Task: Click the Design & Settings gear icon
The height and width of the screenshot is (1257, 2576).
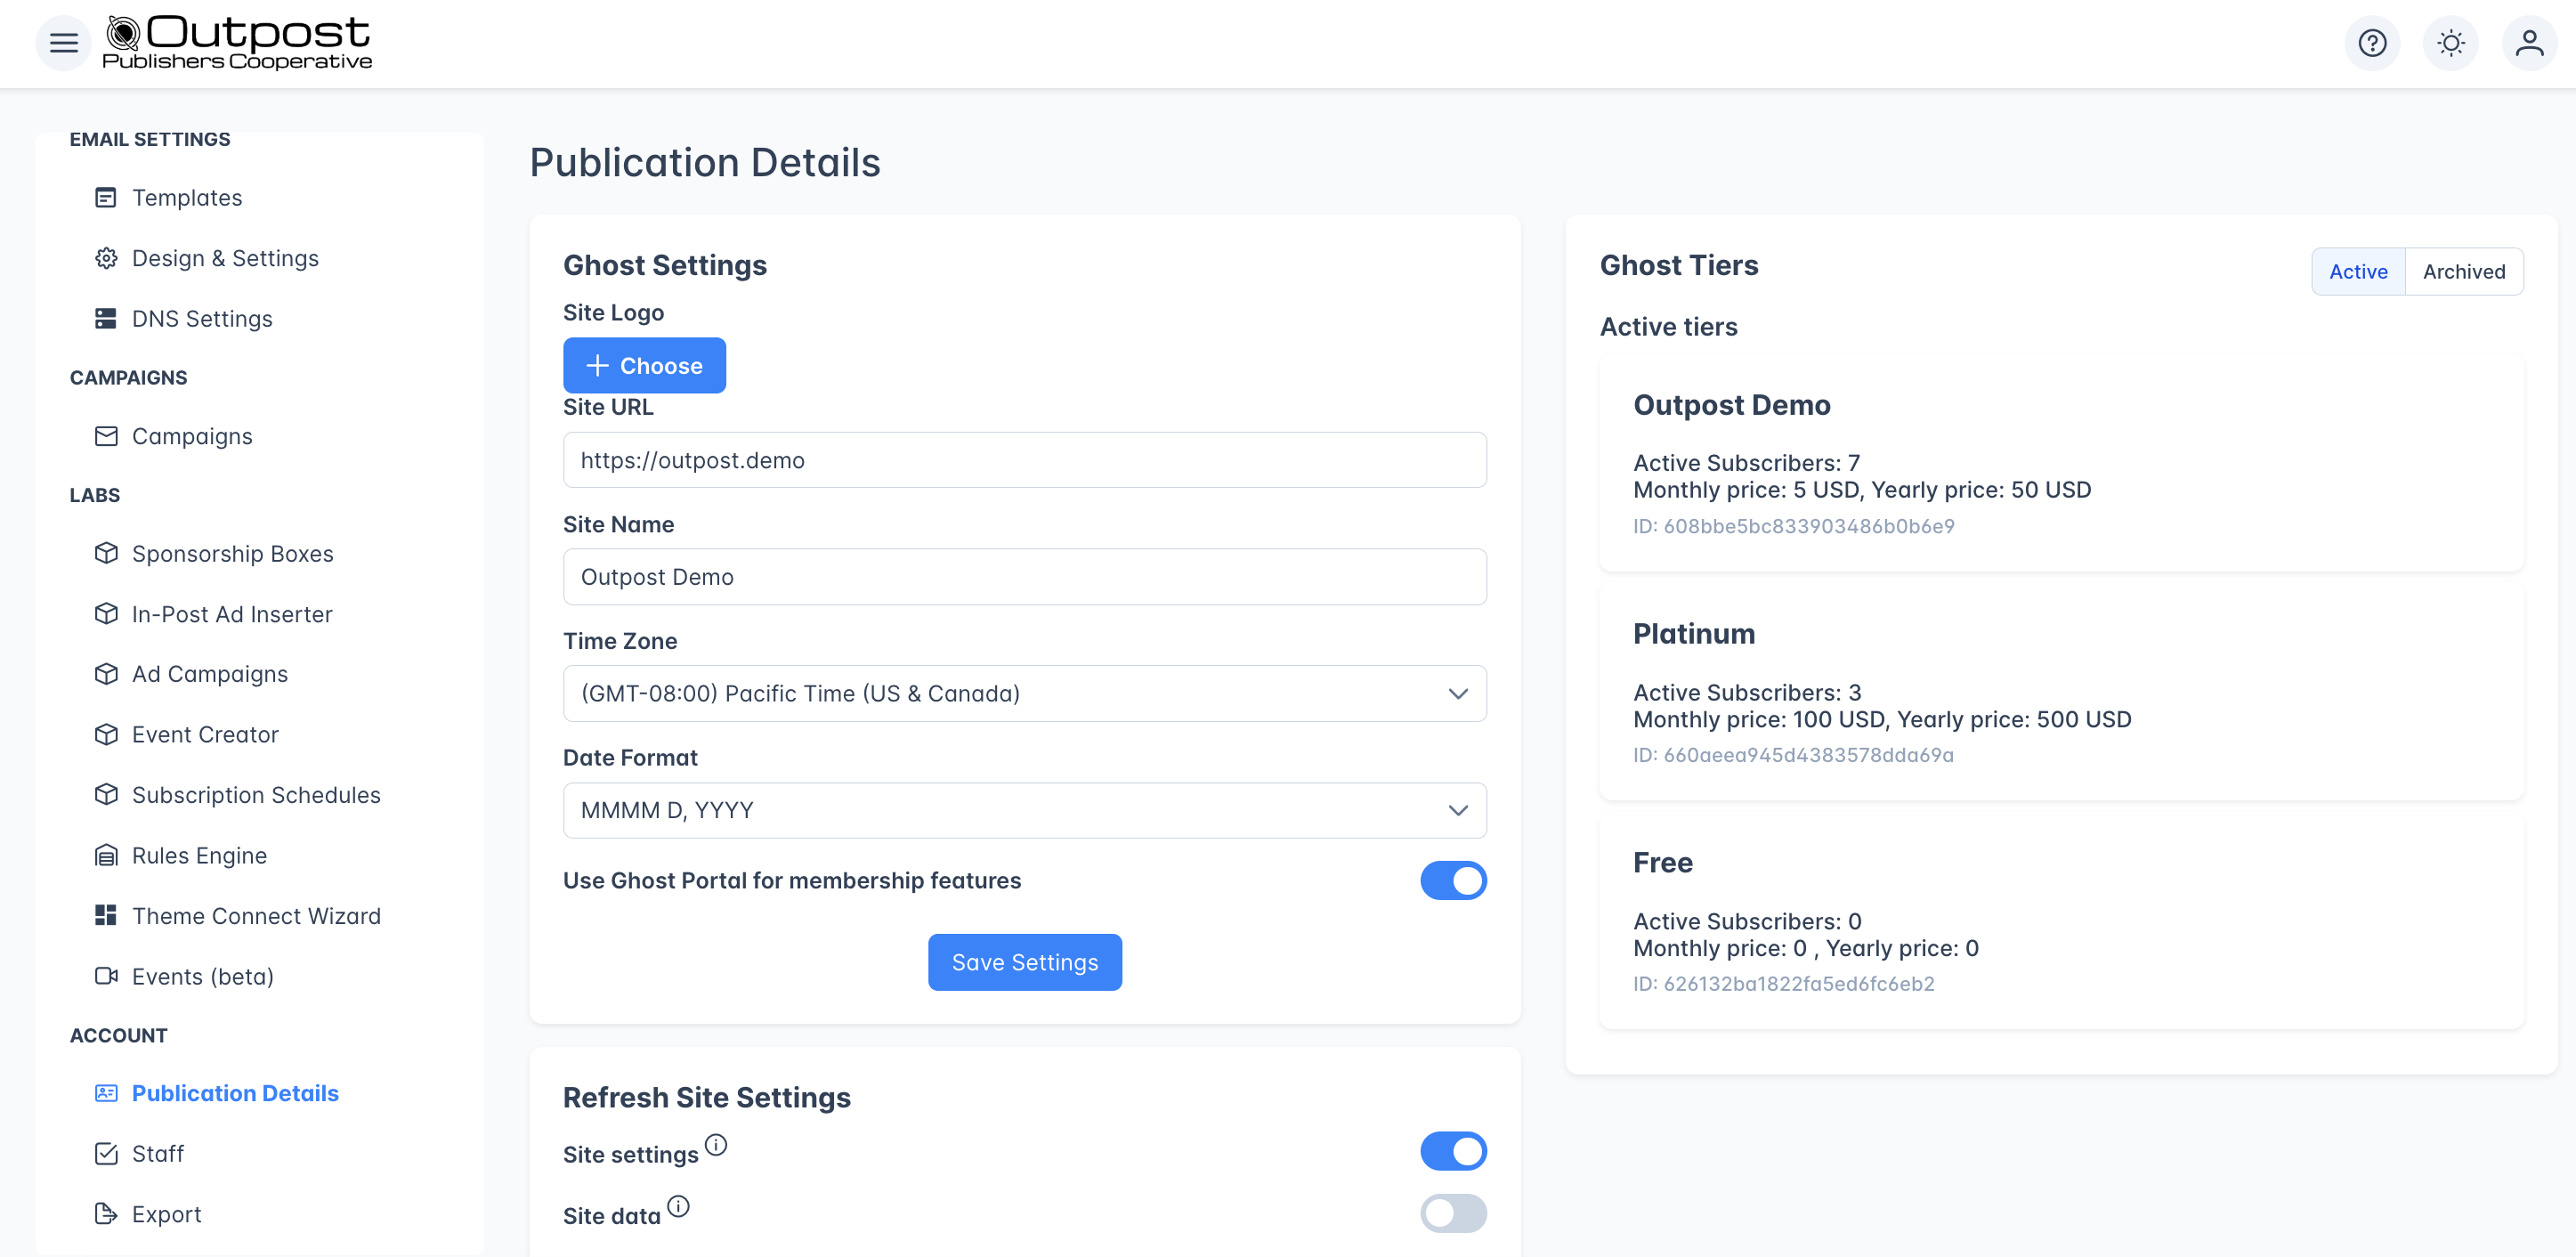Action: coord(106,258)
